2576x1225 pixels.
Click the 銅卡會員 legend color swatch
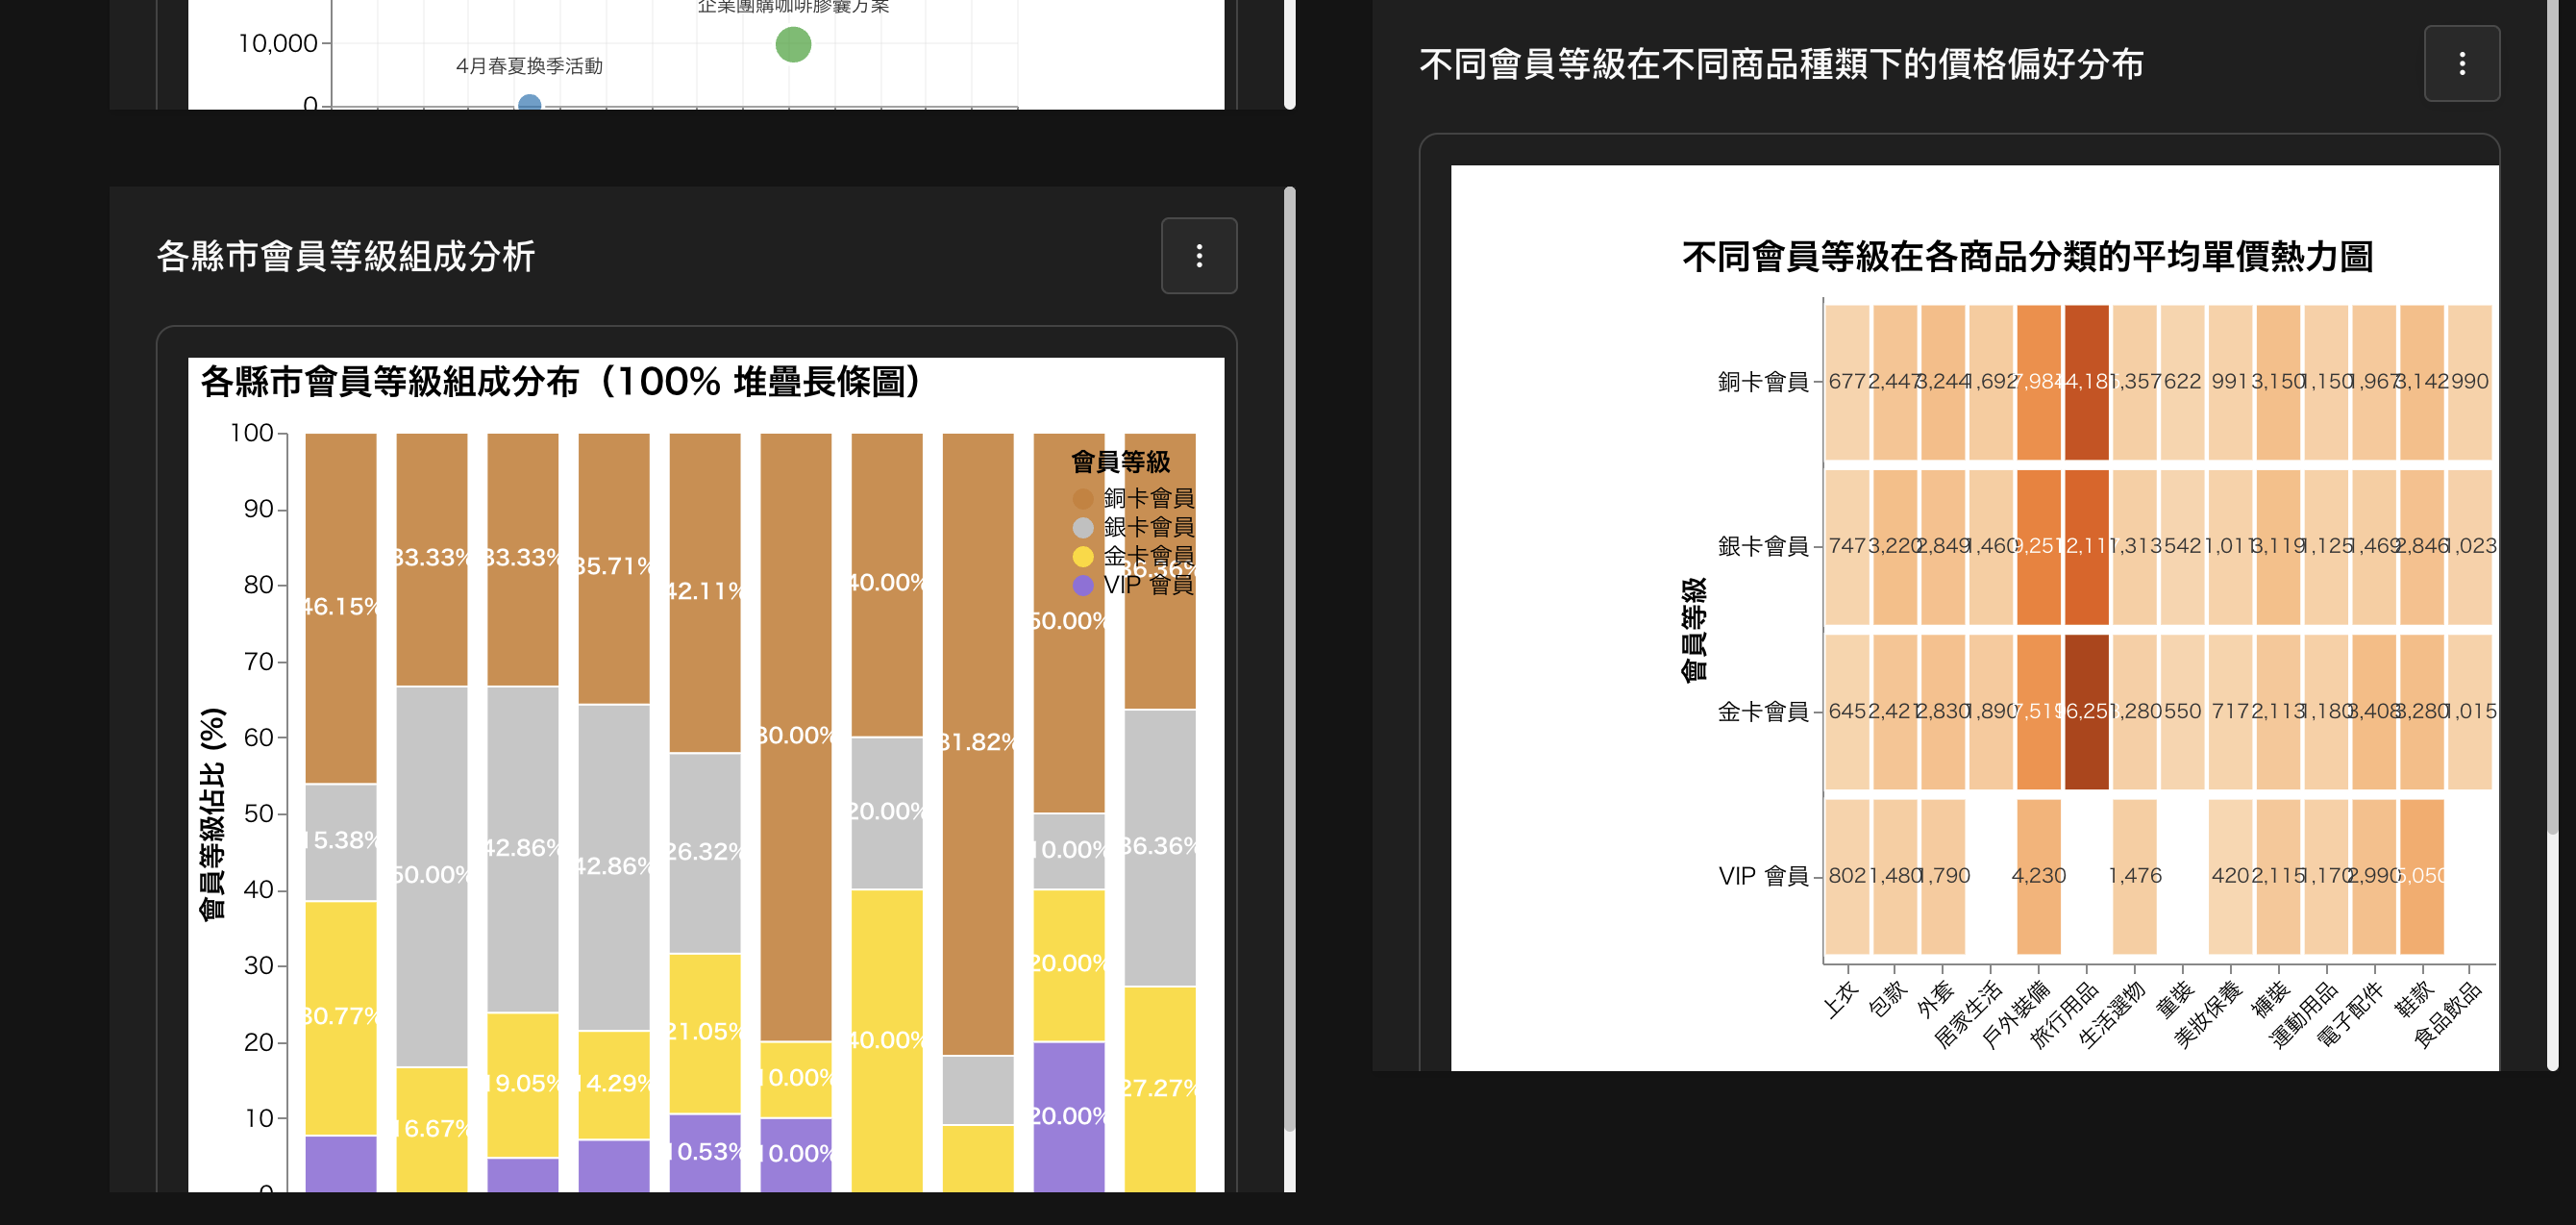click(1082, 498)
